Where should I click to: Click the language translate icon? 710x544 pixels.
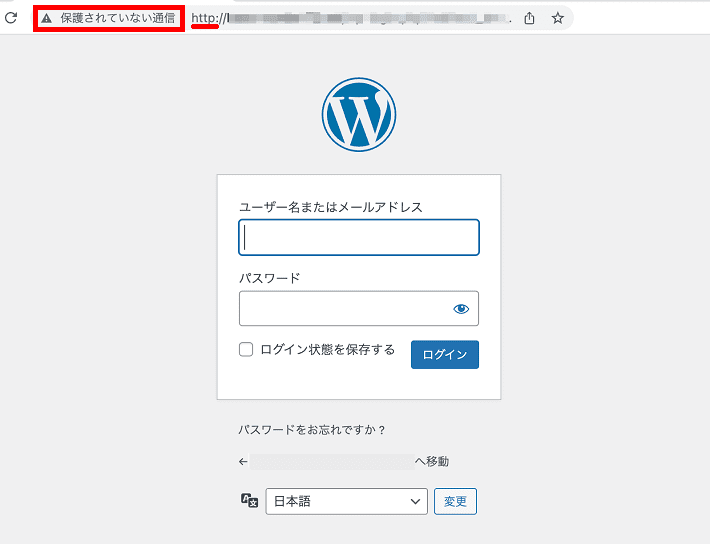(249, 501)
